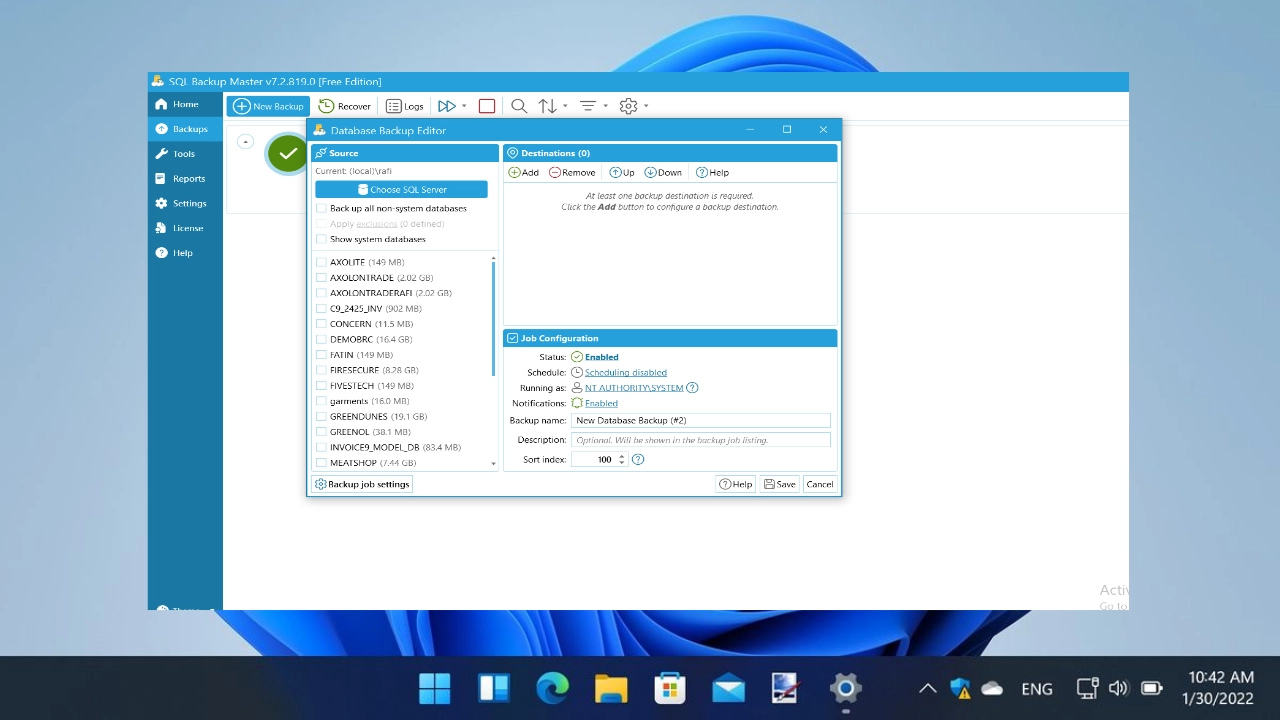Click the green checkmark status circle
This screenshot has height=720, width=1280.
click(288, 154)
